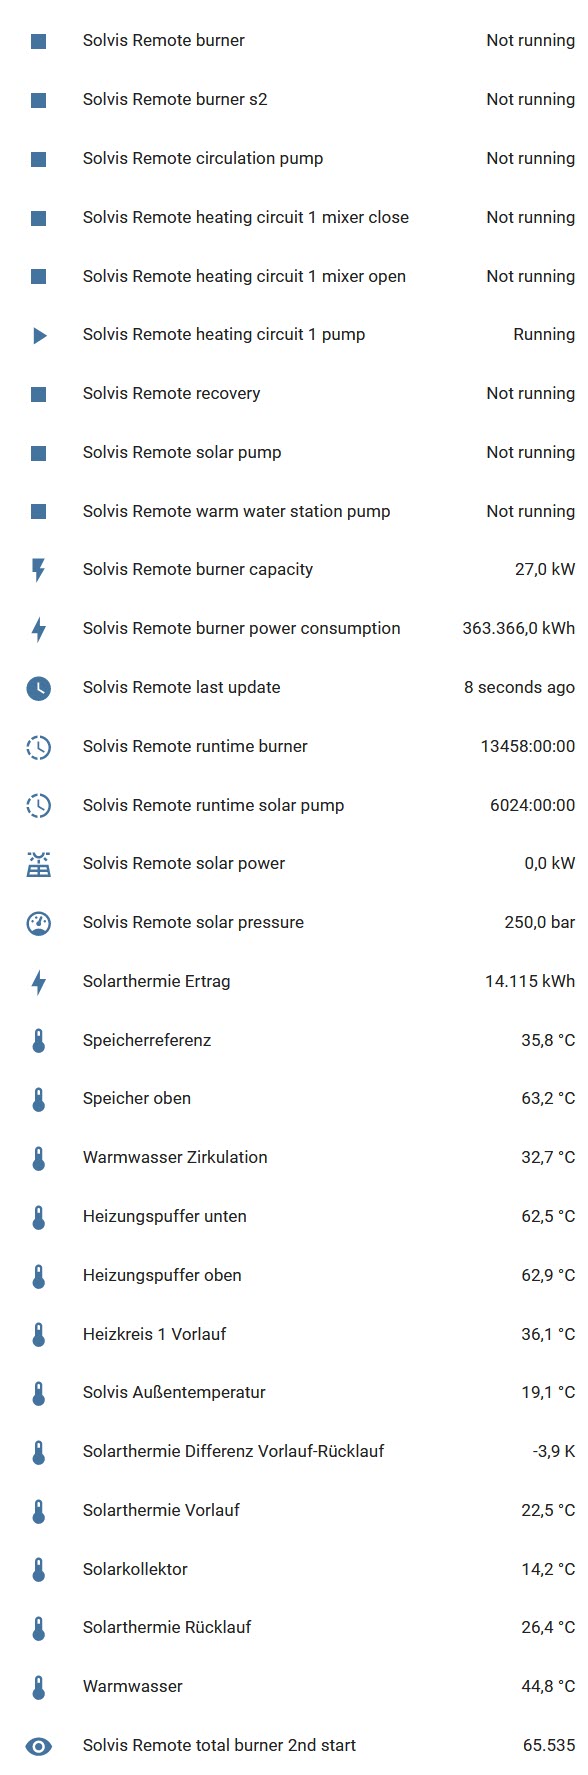Viewport: 588px width, 1775px height.
Task: Click the gauge icon beside solar pressure
Action: tap(38, 922)
